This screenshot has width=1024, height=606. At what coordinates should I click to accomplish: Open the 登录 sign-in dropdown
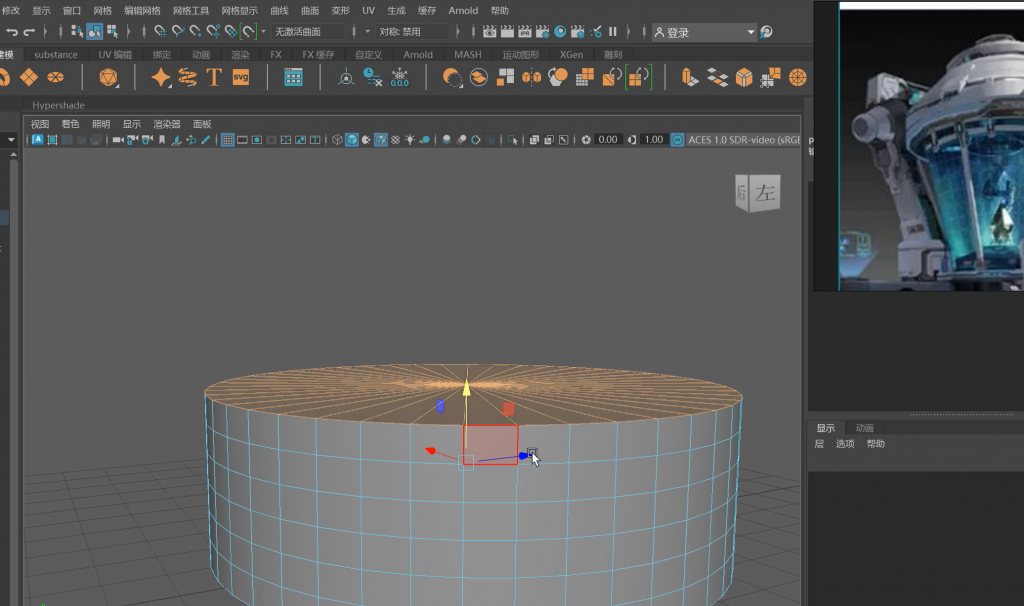pyautogui.click(x=704, y=32)
